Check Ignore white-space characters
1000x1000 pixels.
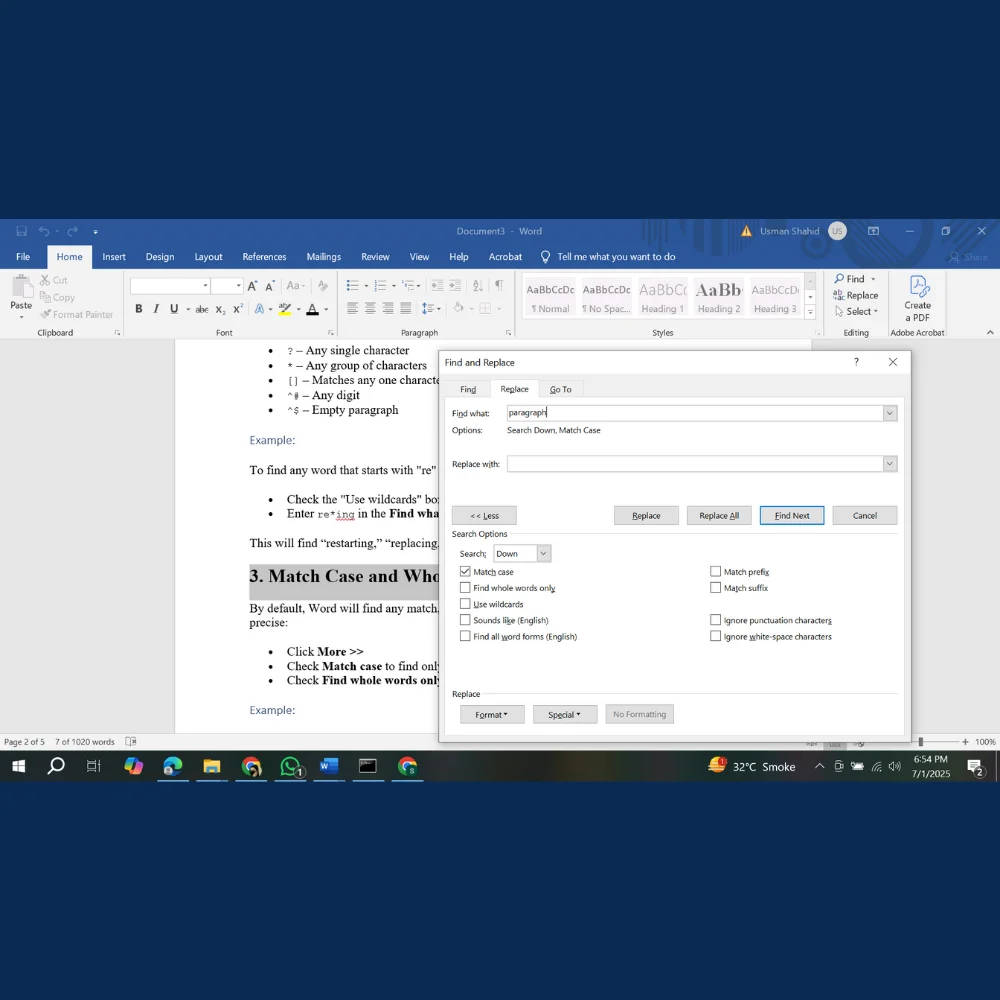[716, 636]
